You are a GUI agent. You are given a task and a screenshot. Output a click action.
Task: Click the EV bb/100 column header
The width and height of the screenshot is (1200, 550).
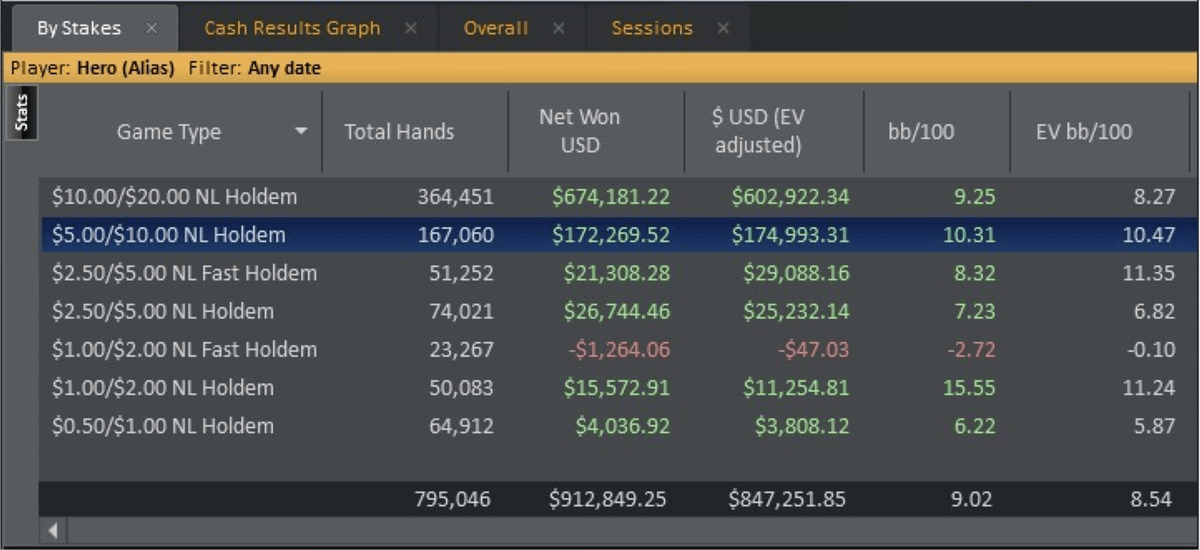point(1084,132)
